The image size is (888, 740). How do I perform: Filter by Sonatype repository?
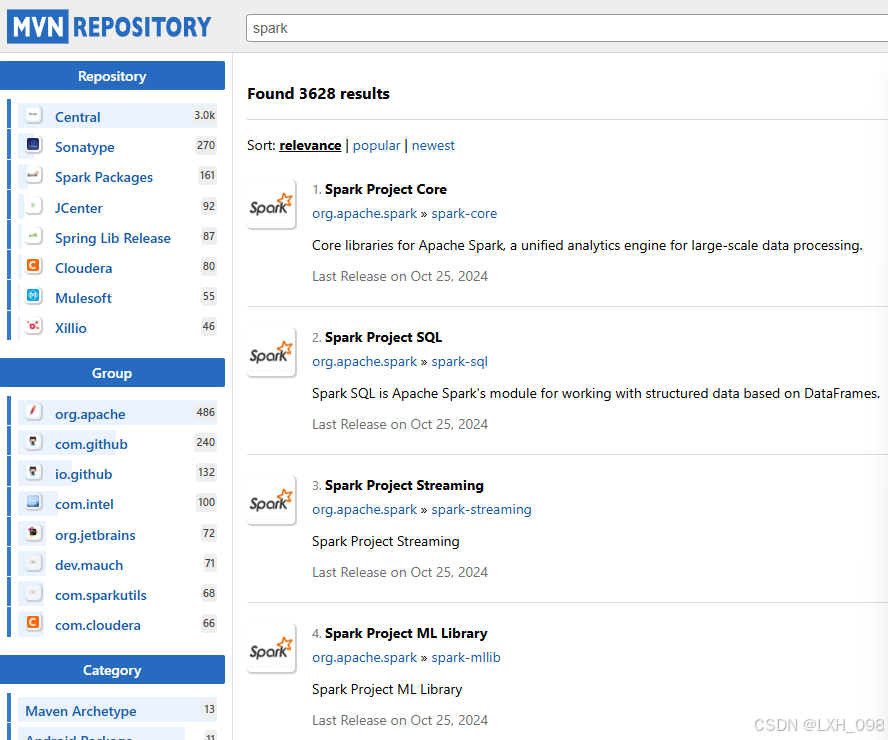tap(84, 147)
